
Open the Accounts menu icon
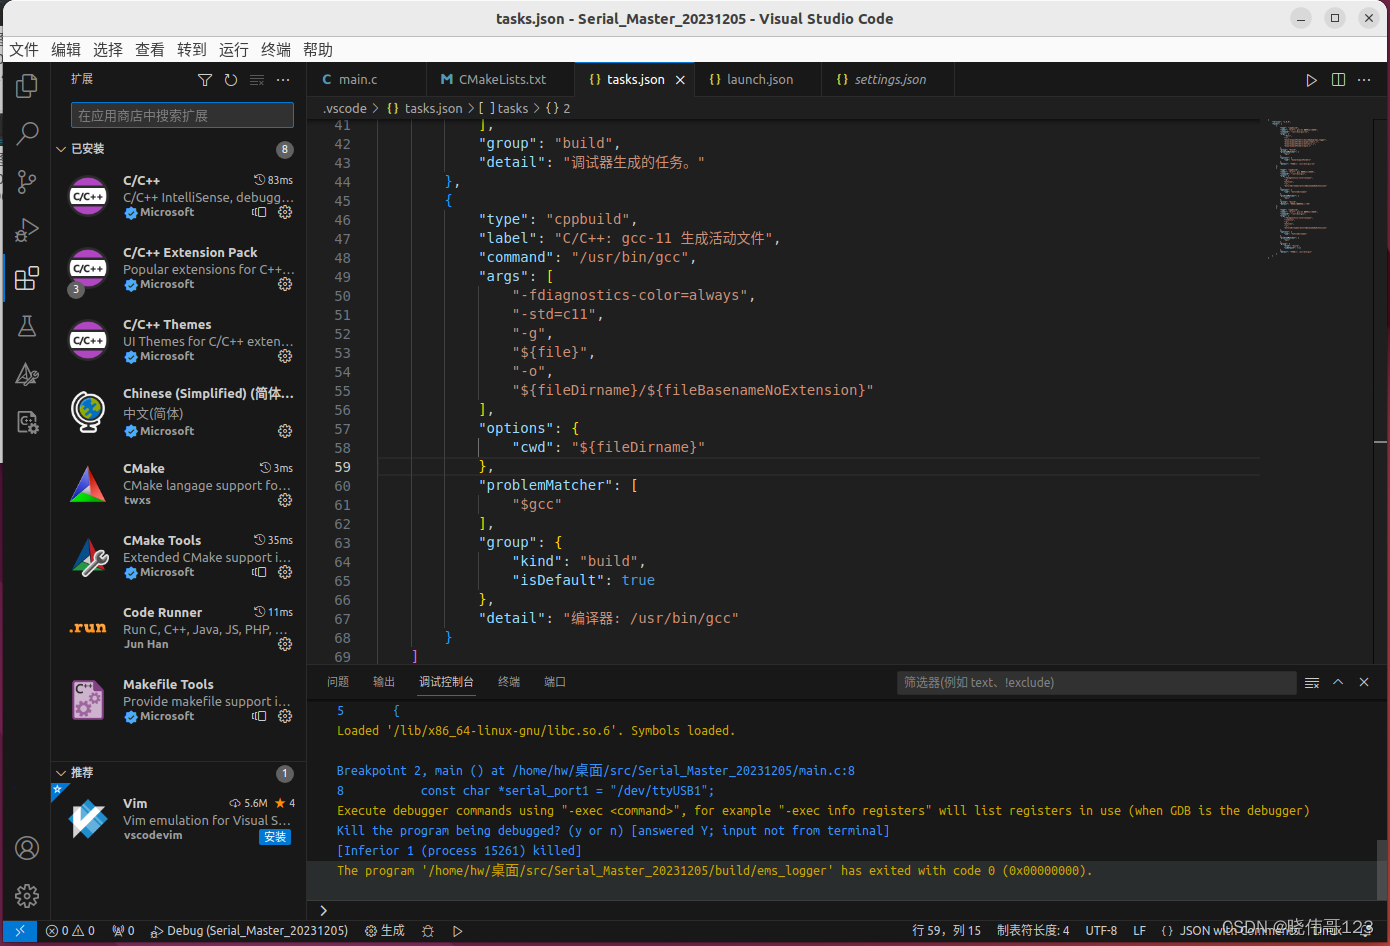[x=27, y=848]
